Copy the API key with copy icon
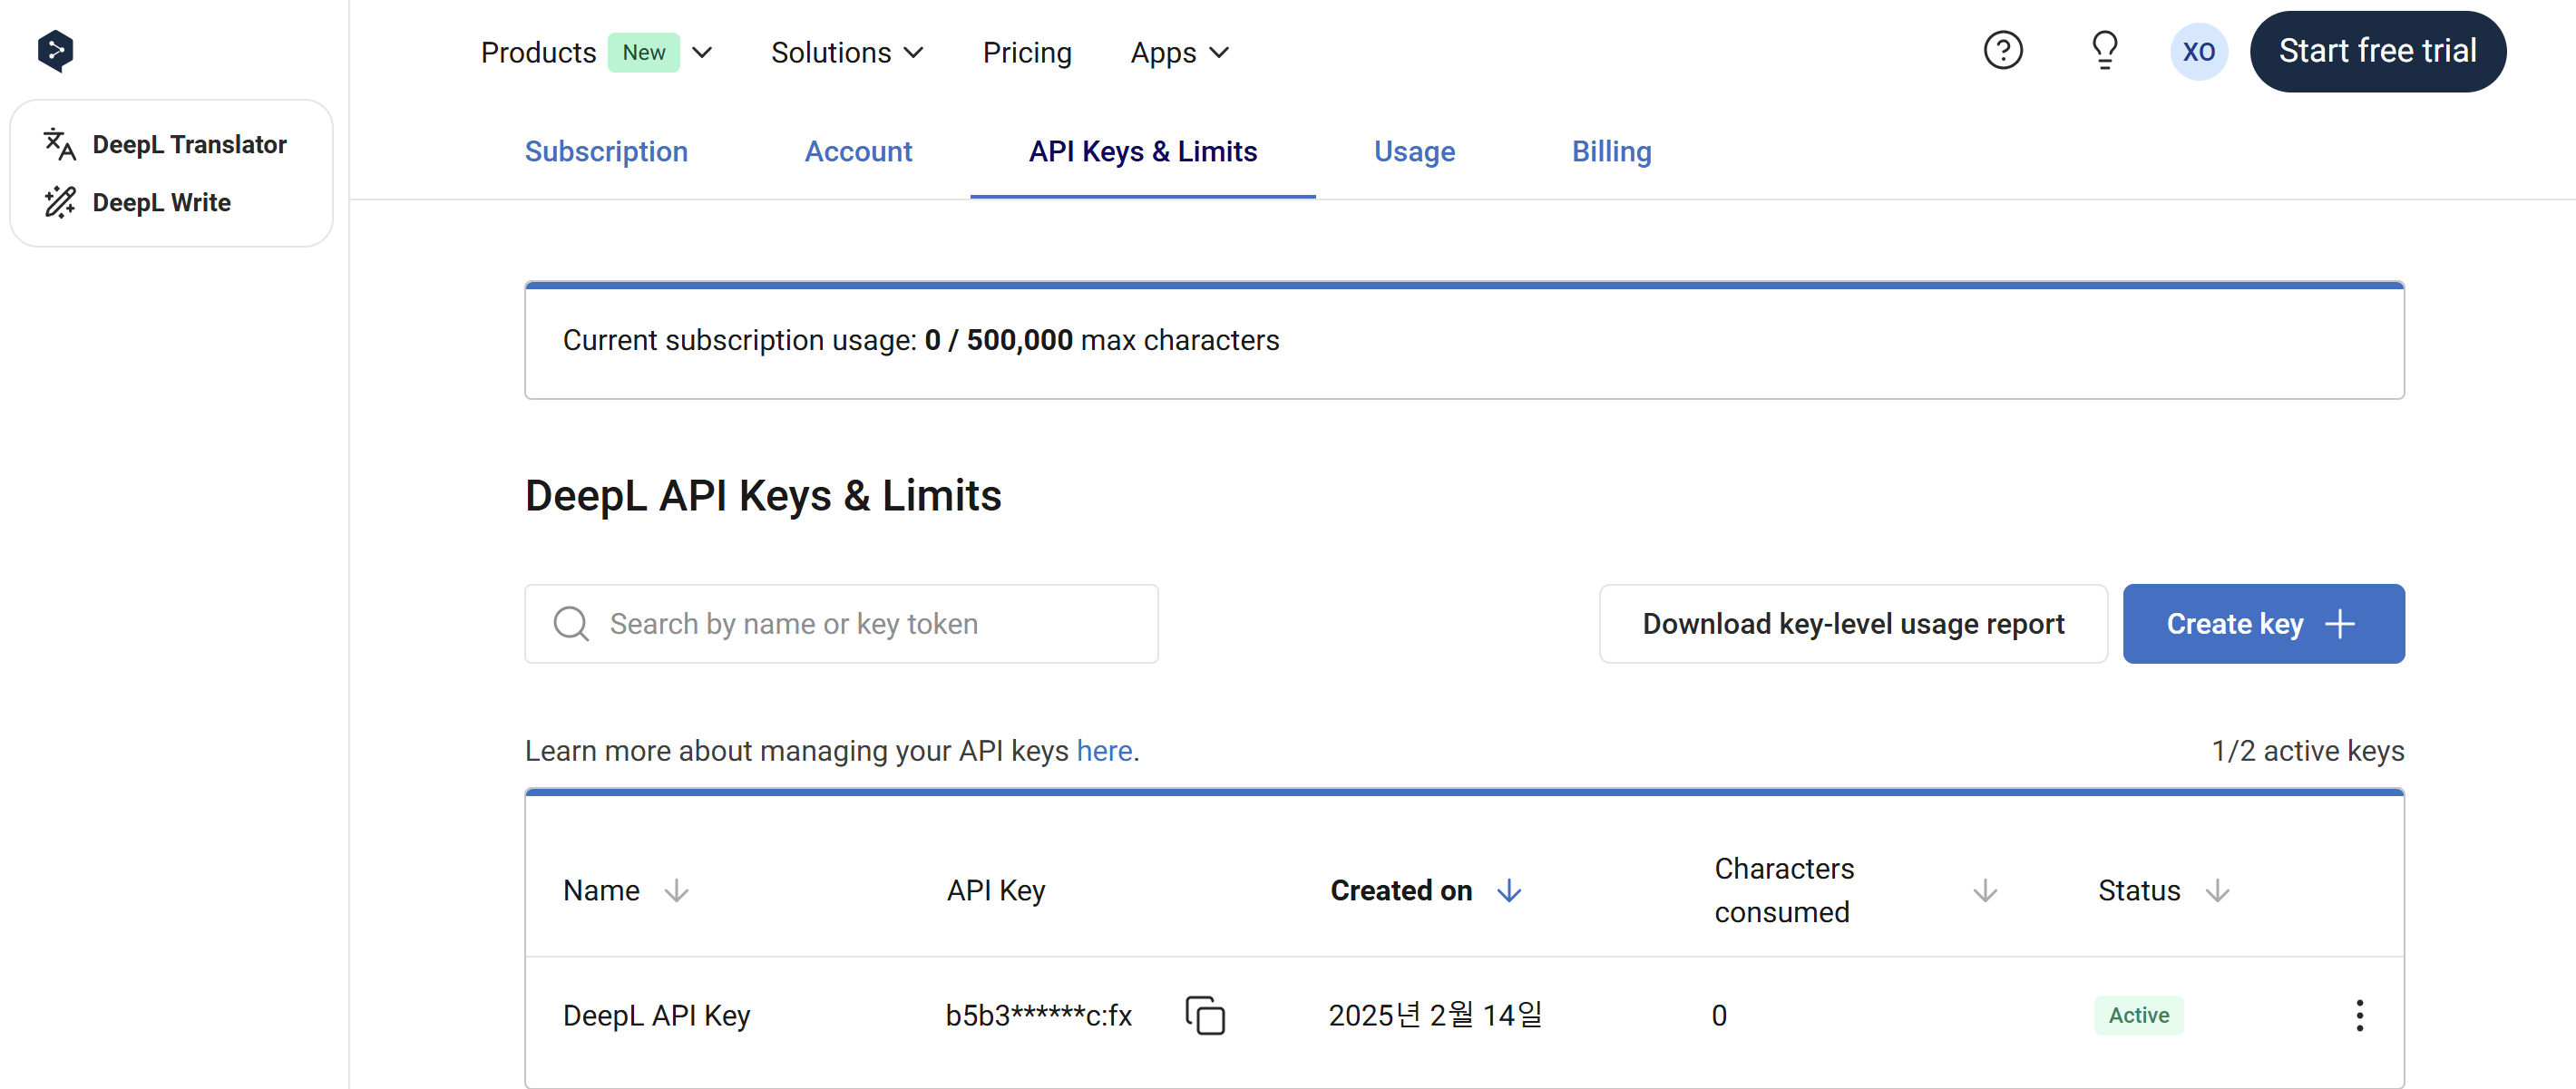Screen dimensions: 2576x1089 tap(1204, 1015)
